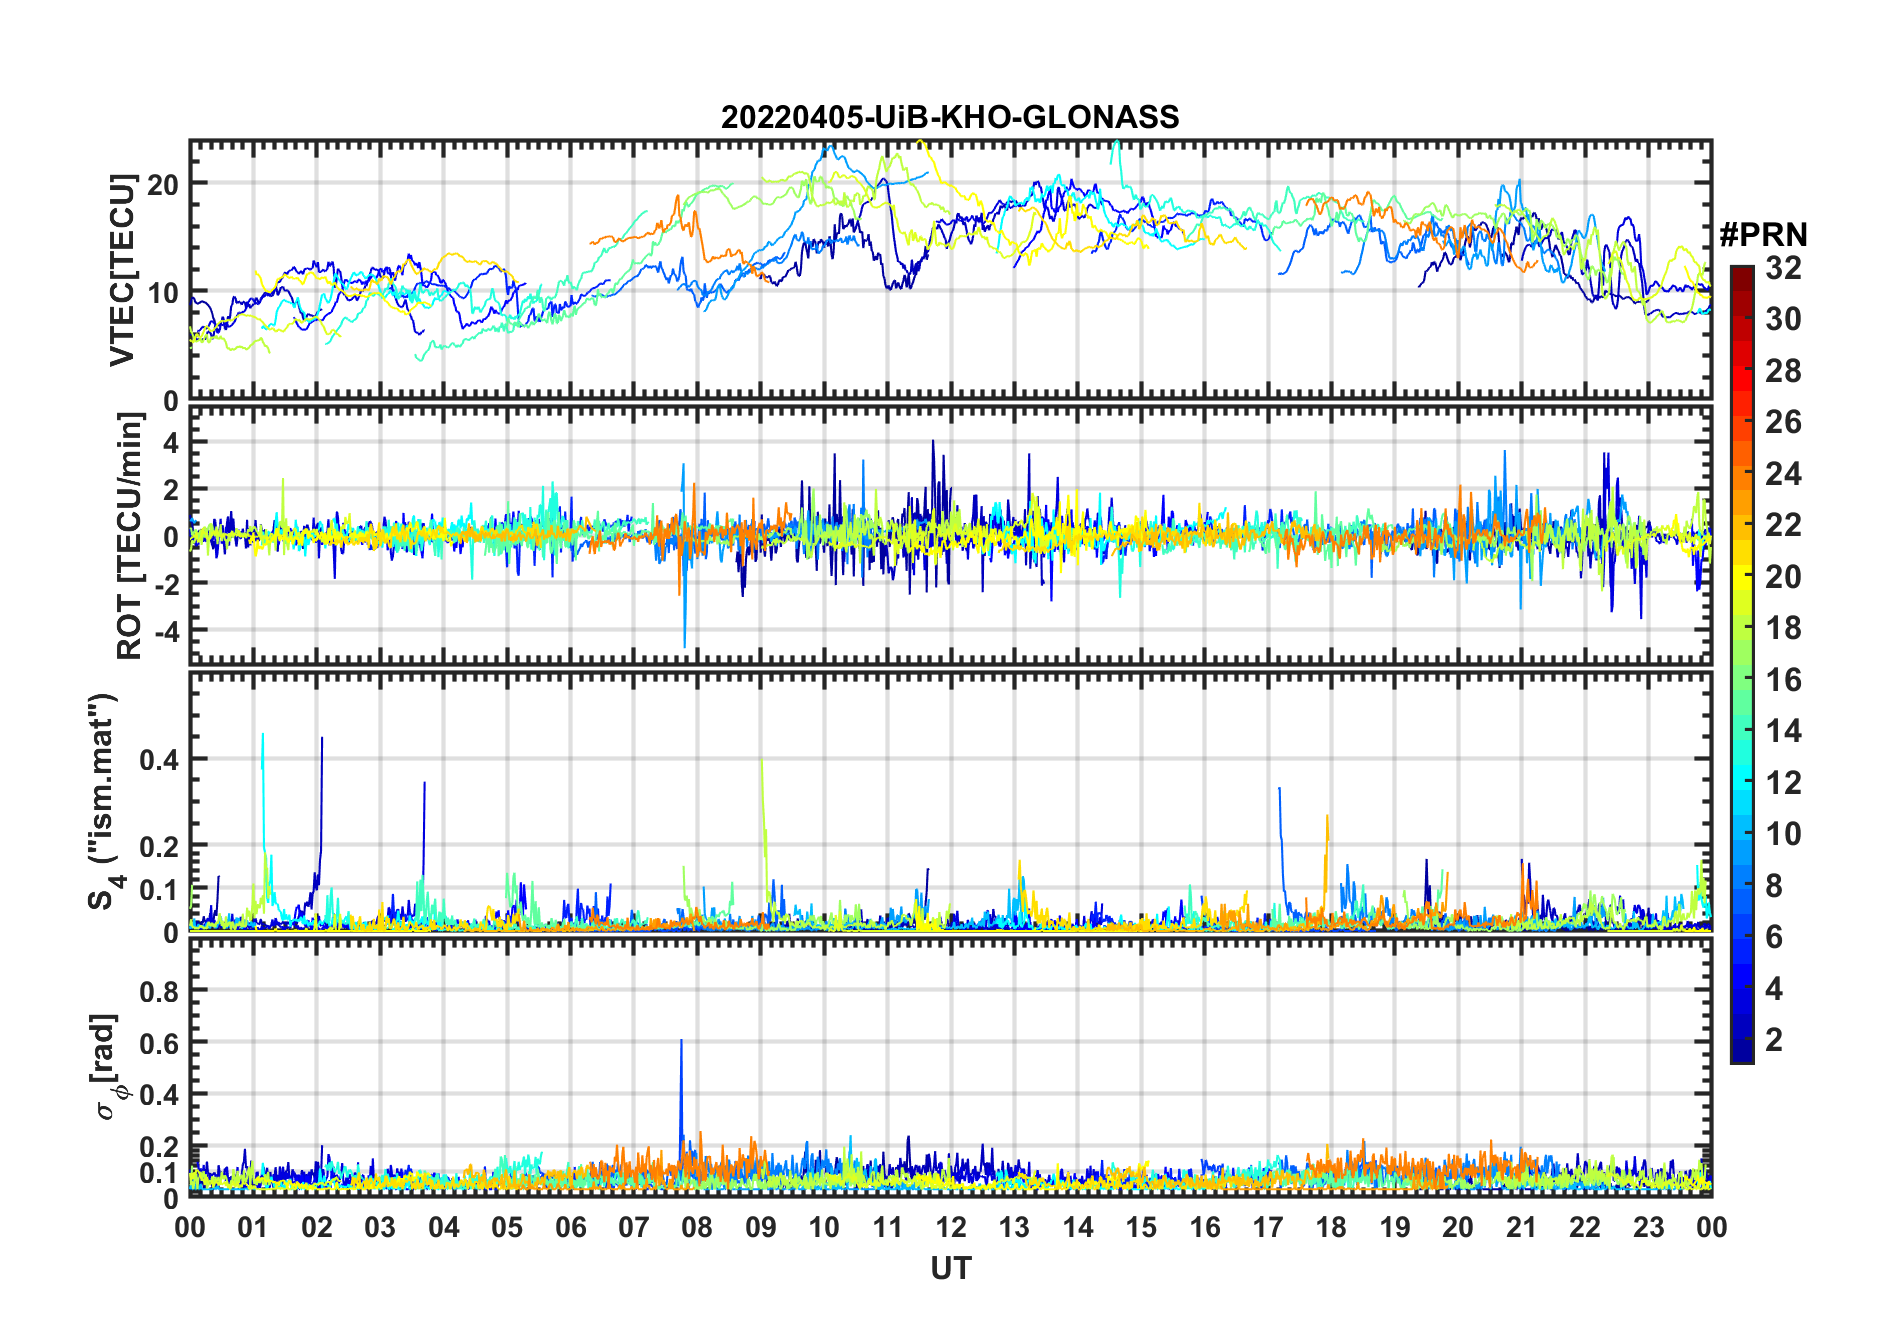Click the 28 tick on the PRN colorbar
Screen dimensions: 1902x1330
coord(1783,371)
